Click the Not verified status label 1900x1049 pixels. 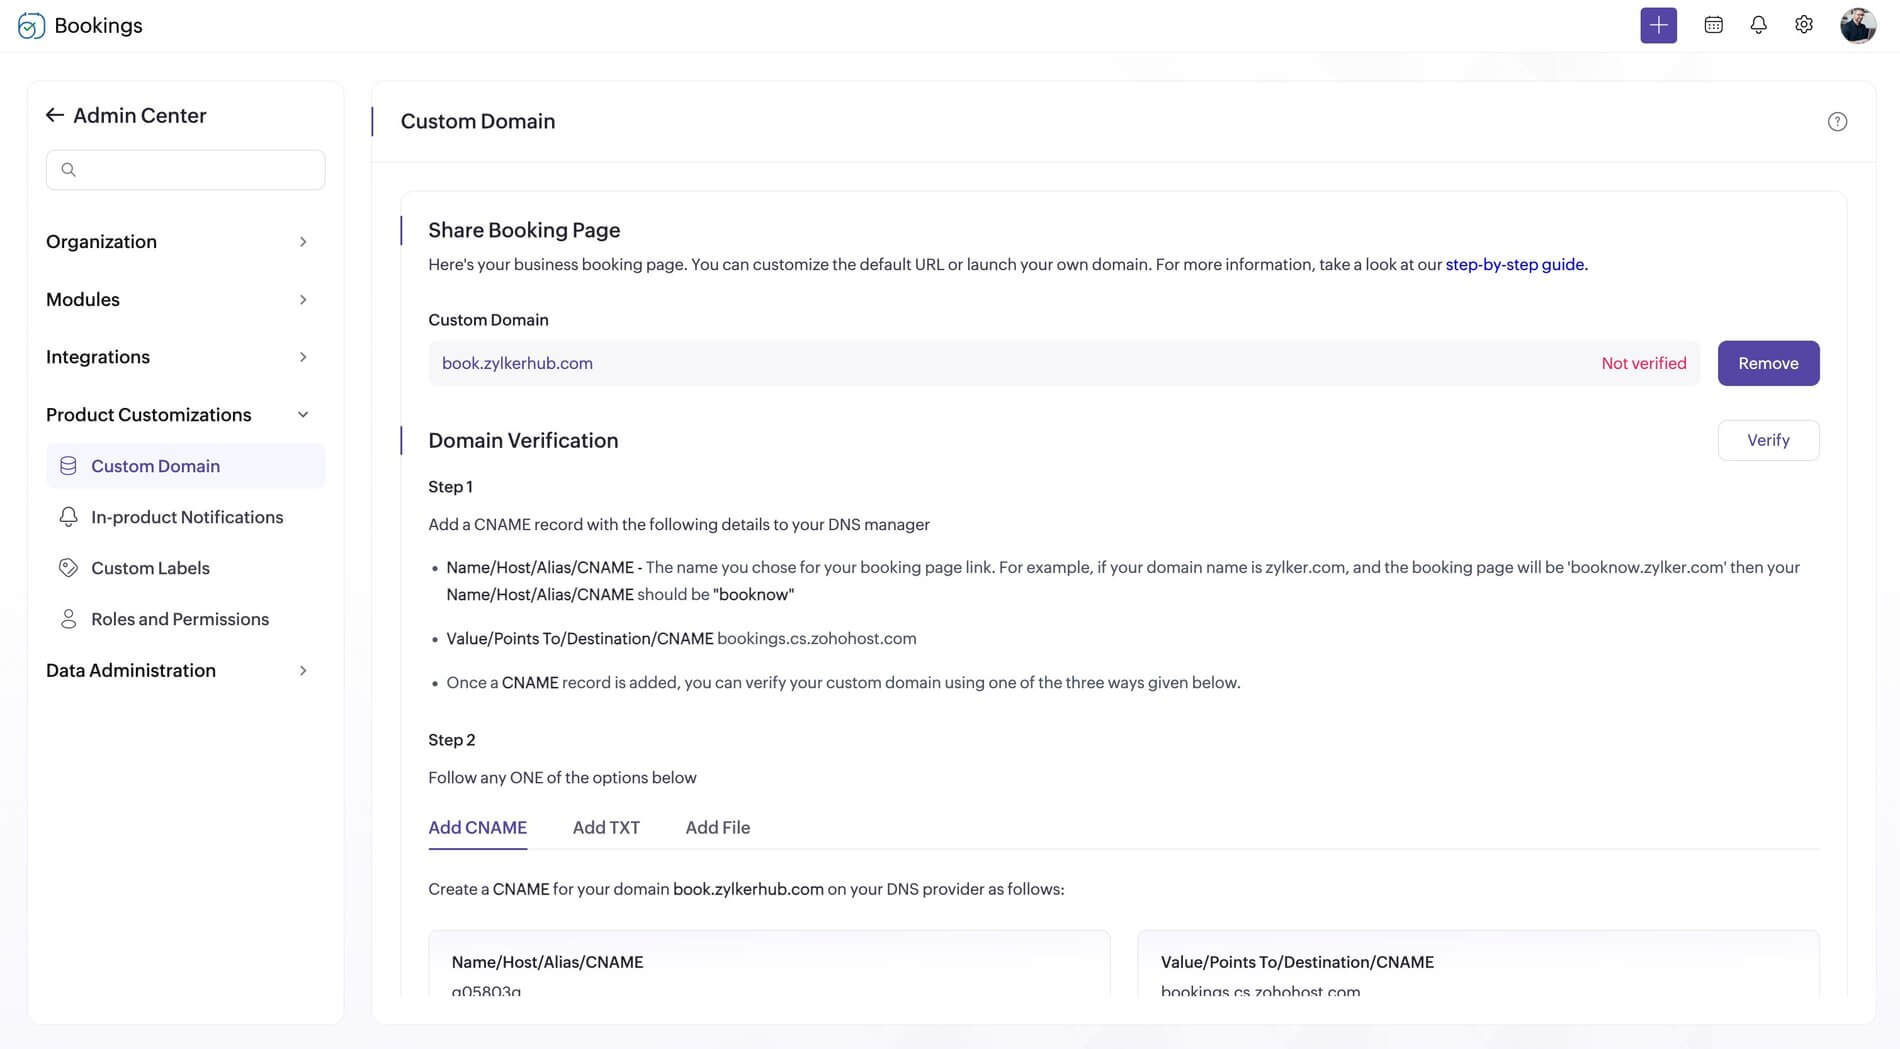[x=1643, y=363]
